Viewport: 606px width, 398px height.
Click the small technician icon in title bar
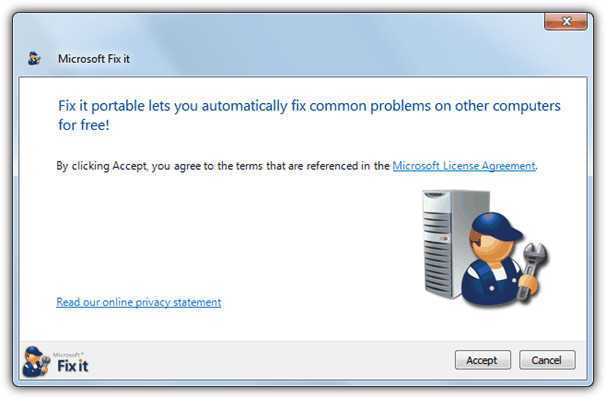[x=34, y=58]
